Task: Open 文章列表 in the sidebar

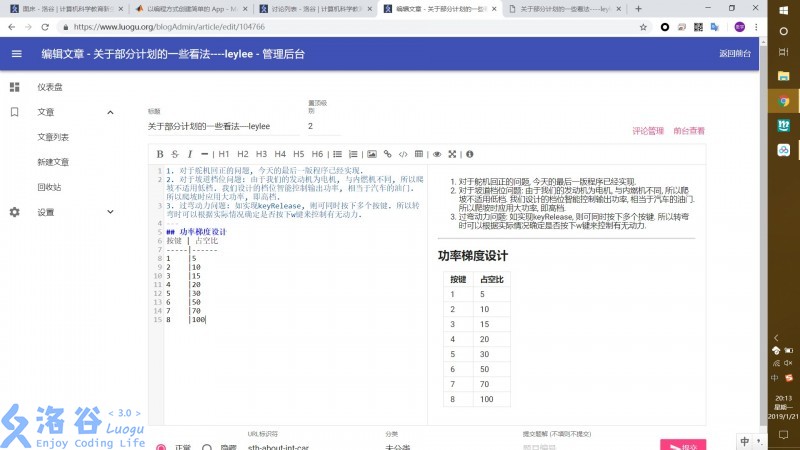Action: point(53,137)
